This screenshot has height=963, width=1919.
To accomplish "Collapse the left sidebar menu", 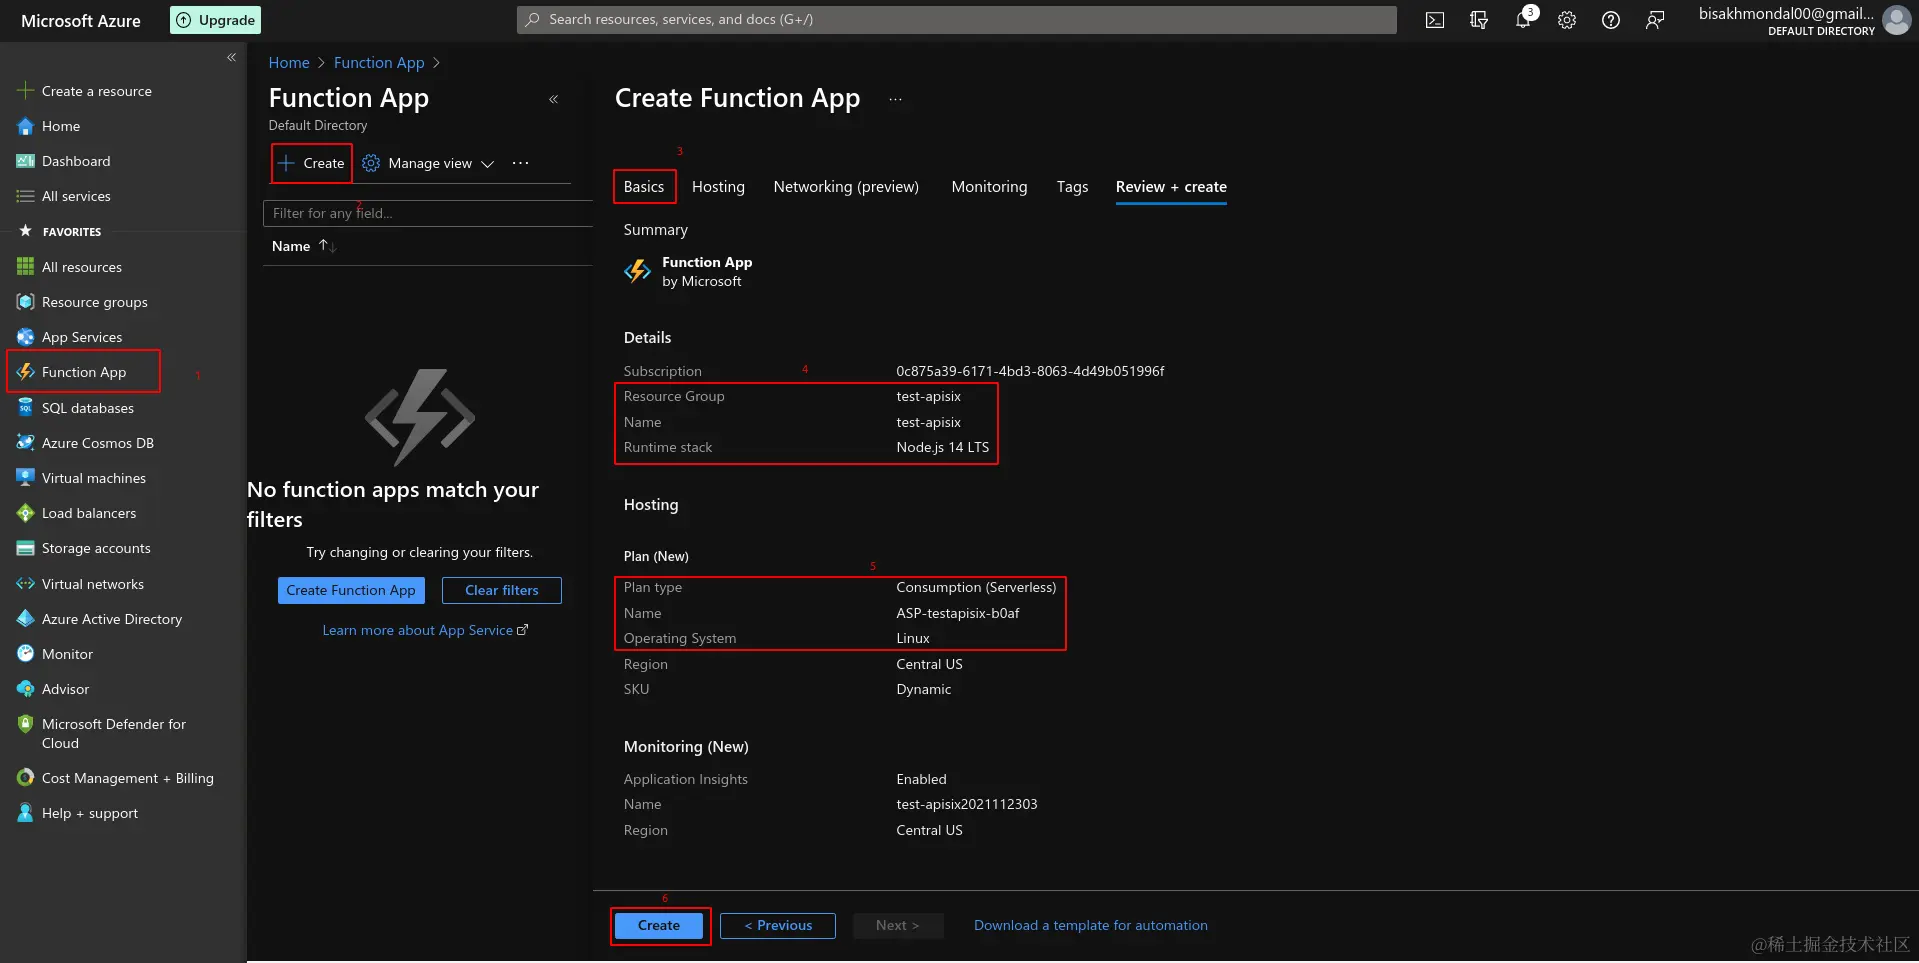I will point(231,57).
